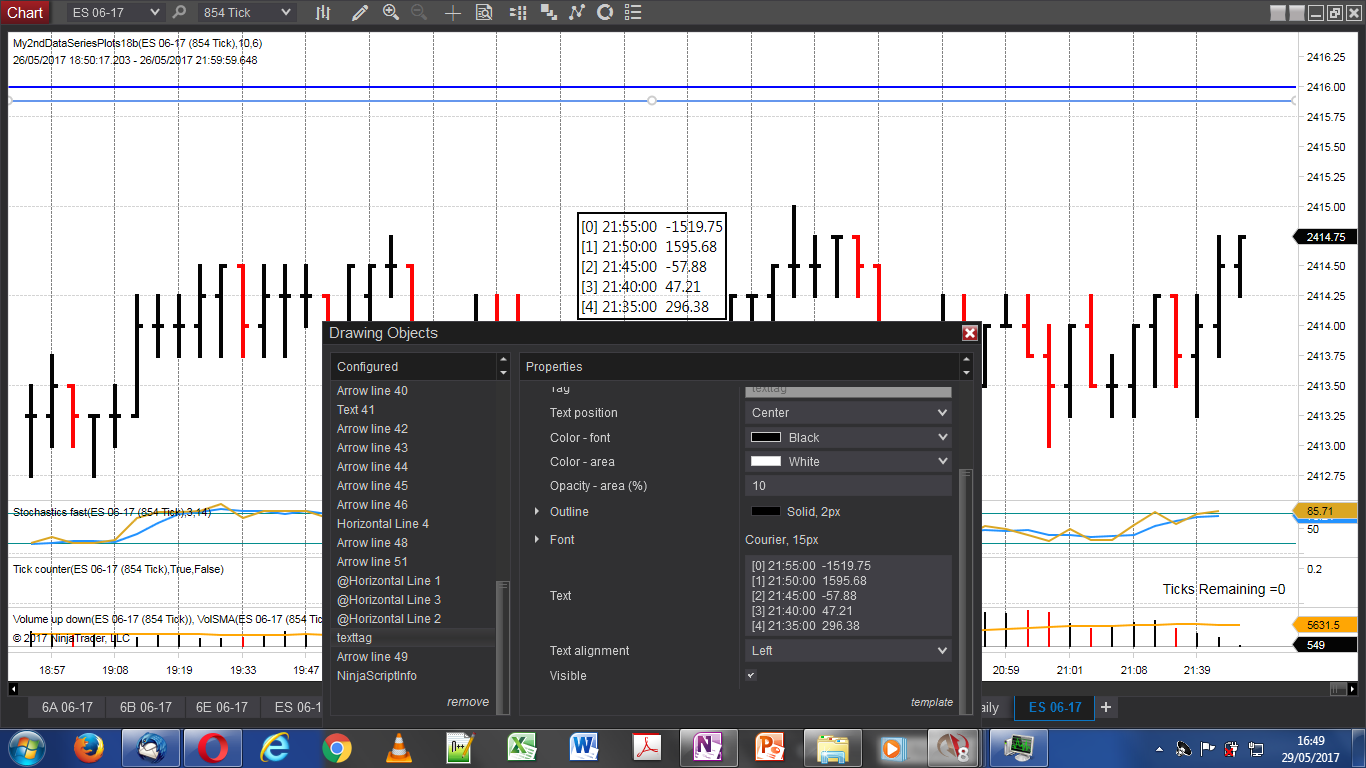
Task: Click the Tick counter indicator label
Action: tap(118, 569)
